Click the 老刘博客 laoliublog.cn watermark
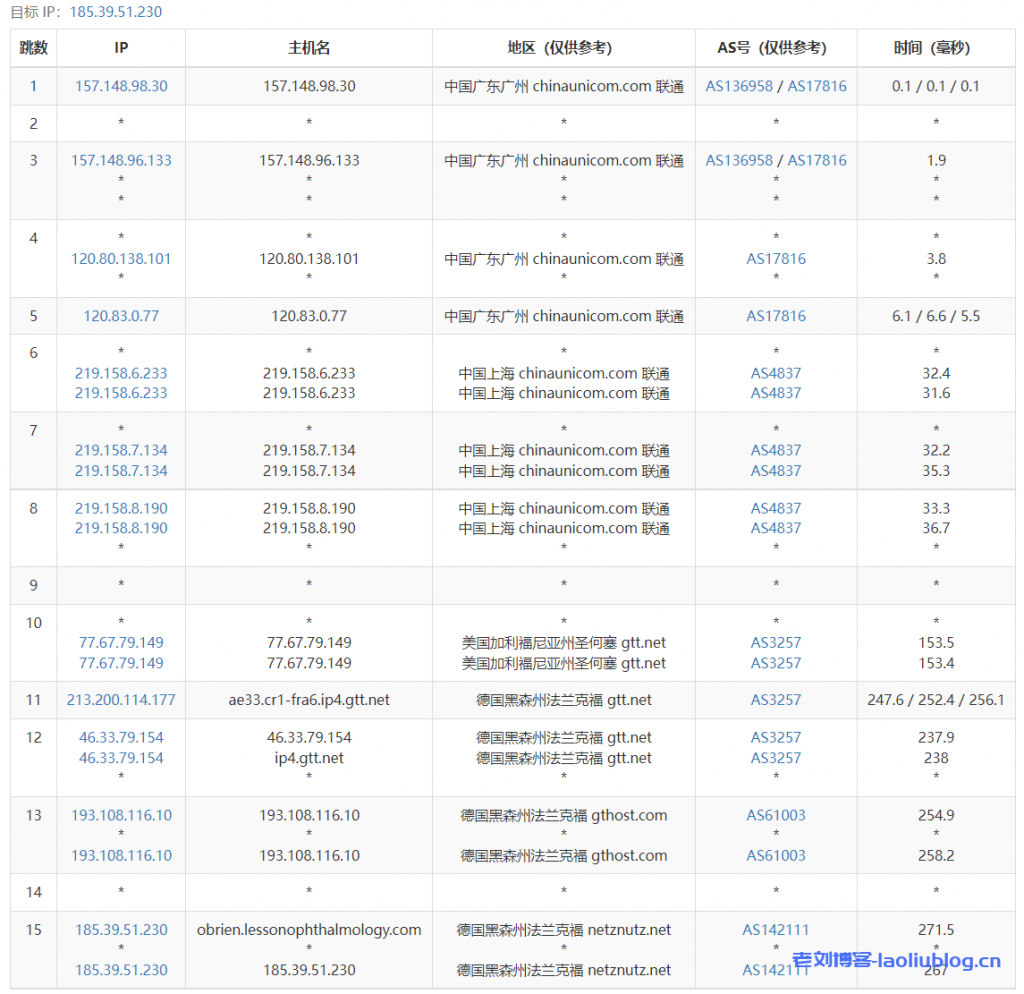The height and width of the screenshot is (994, 1024). [x=896, y=962]
